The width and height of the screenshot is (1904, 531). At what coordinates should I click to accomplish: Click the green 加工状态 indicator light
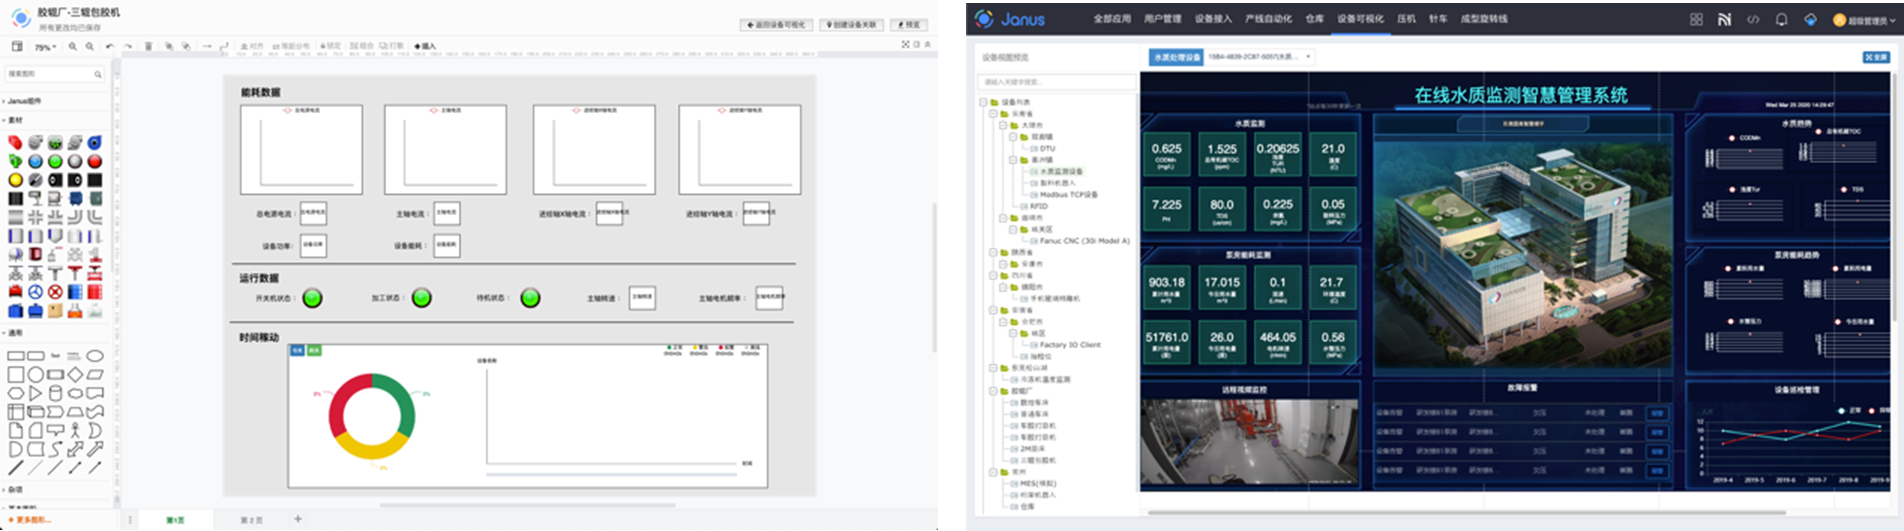tap(422, 298)
